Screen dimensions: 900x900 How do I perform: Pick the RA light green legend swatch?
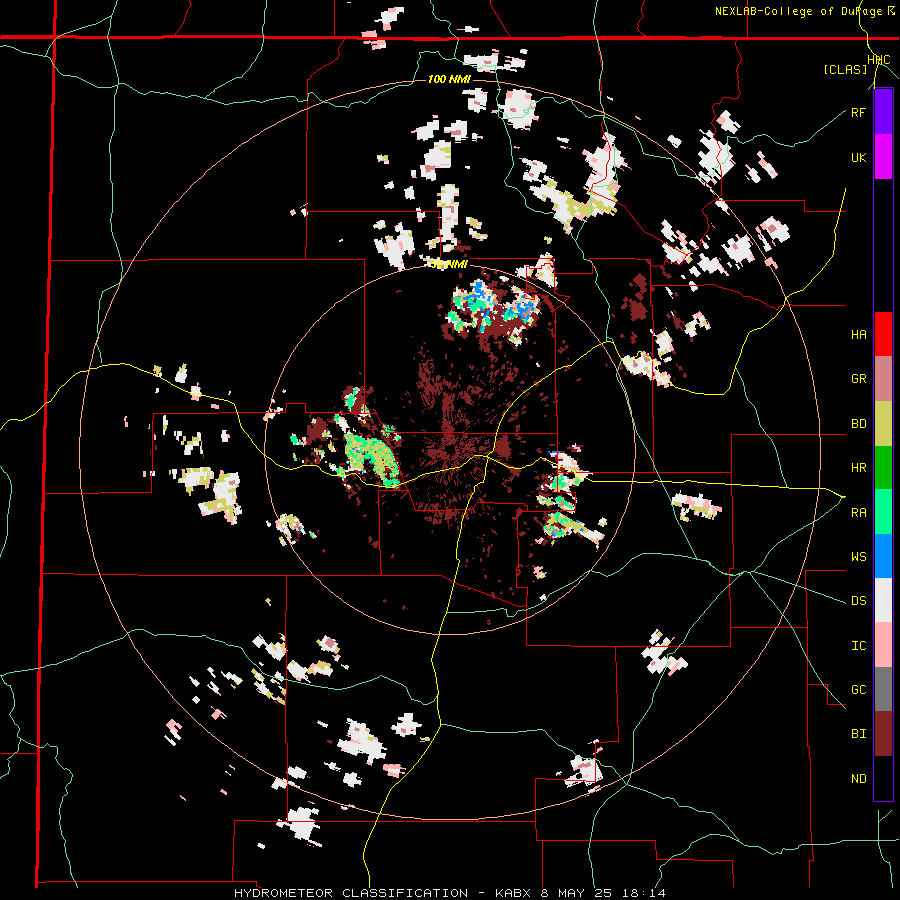[883, 512]
